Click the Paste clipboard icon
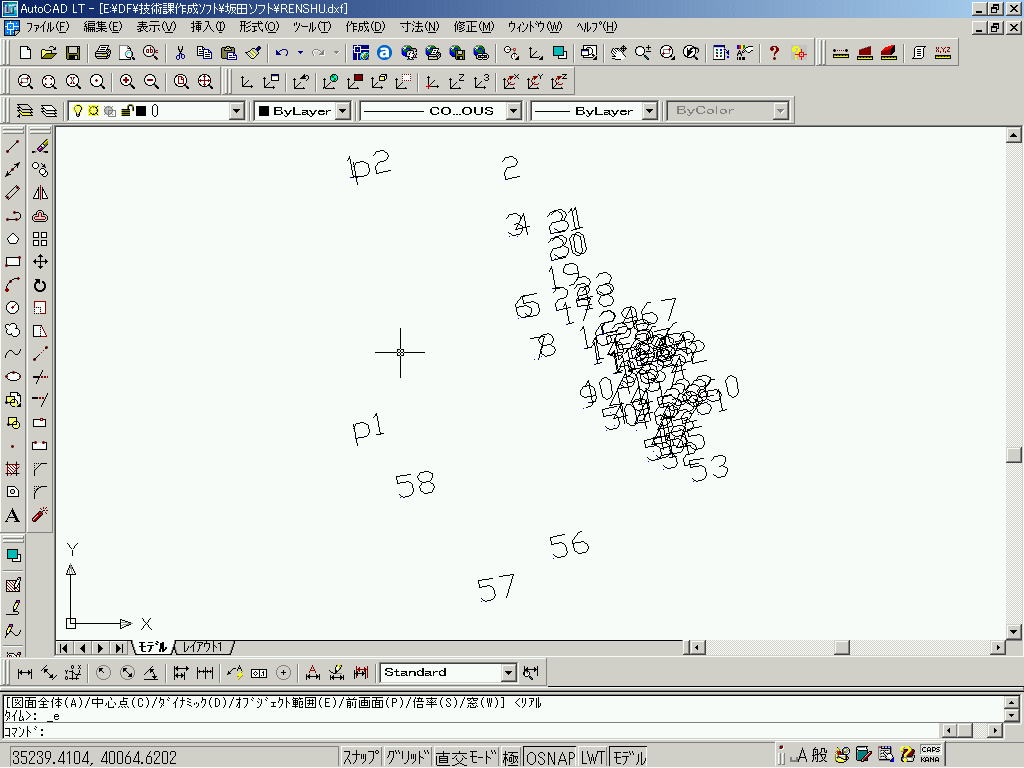Image resolution: width=1024 pixels, height=768 pixels. pyautogui.click(x=229, y=53)
